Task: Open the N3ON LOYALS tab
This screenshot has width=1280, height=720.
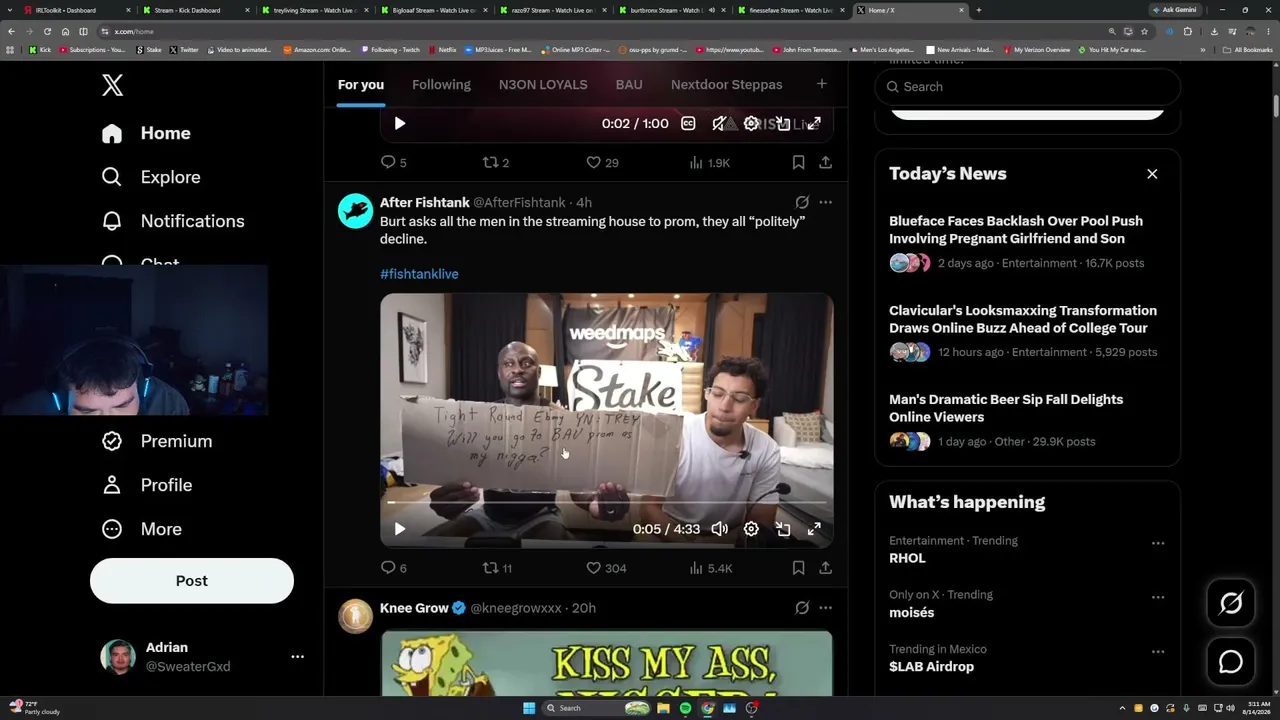Action: point(543,85)
